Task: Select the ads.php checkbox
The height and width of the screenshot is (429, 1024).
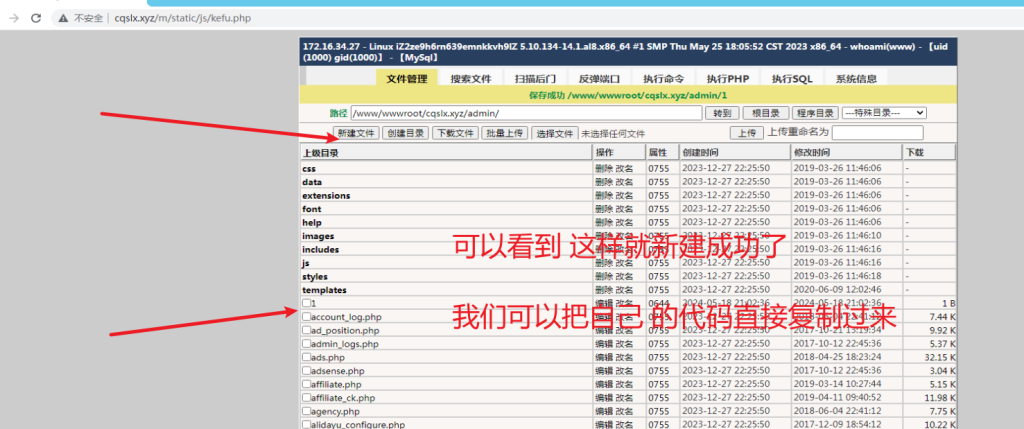Action: (307, 357)
